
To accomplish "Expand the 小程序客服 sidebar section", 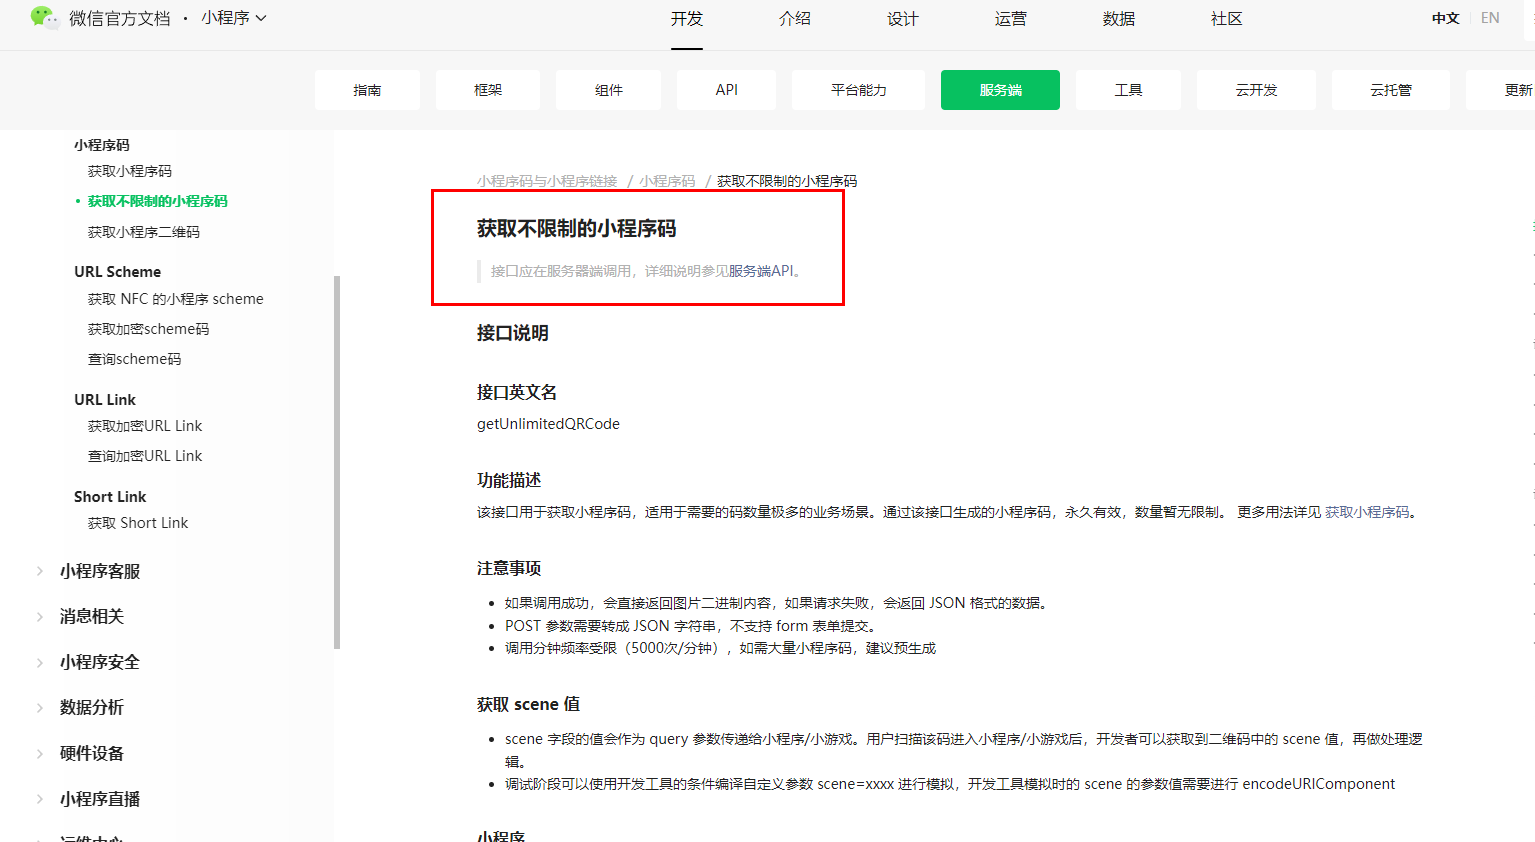I will (100, 571).
